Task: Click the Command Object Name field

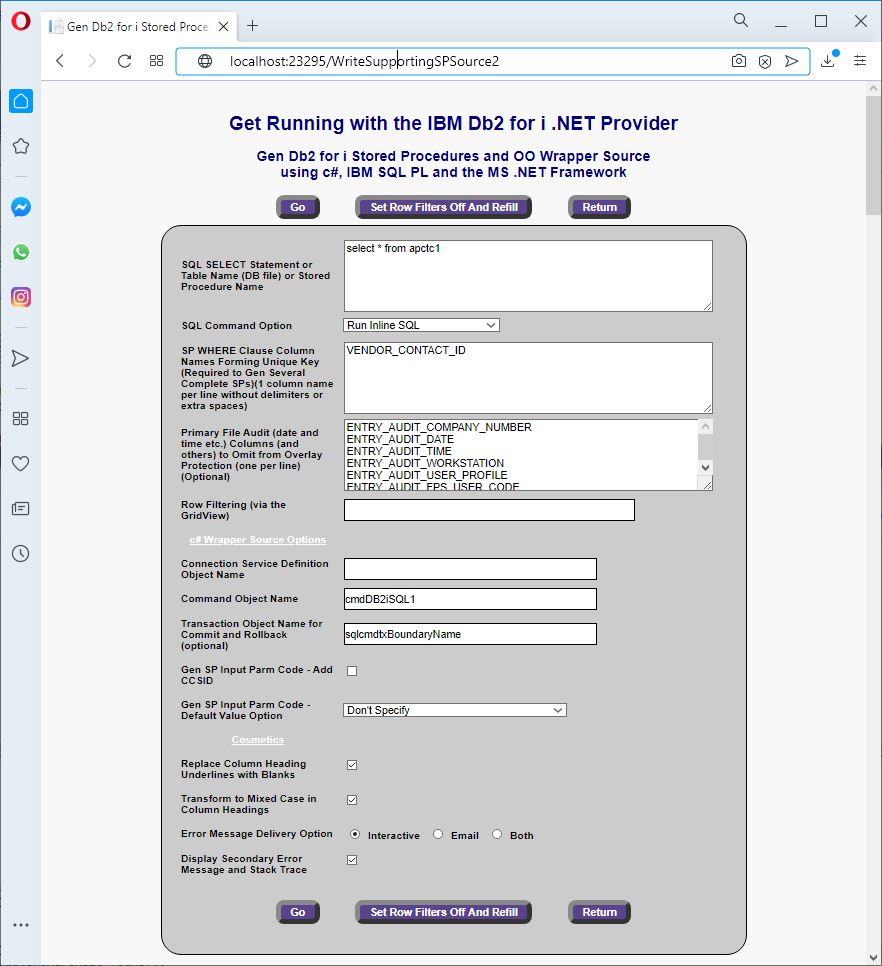Action: pyautogui.click(x=470, y=599)
